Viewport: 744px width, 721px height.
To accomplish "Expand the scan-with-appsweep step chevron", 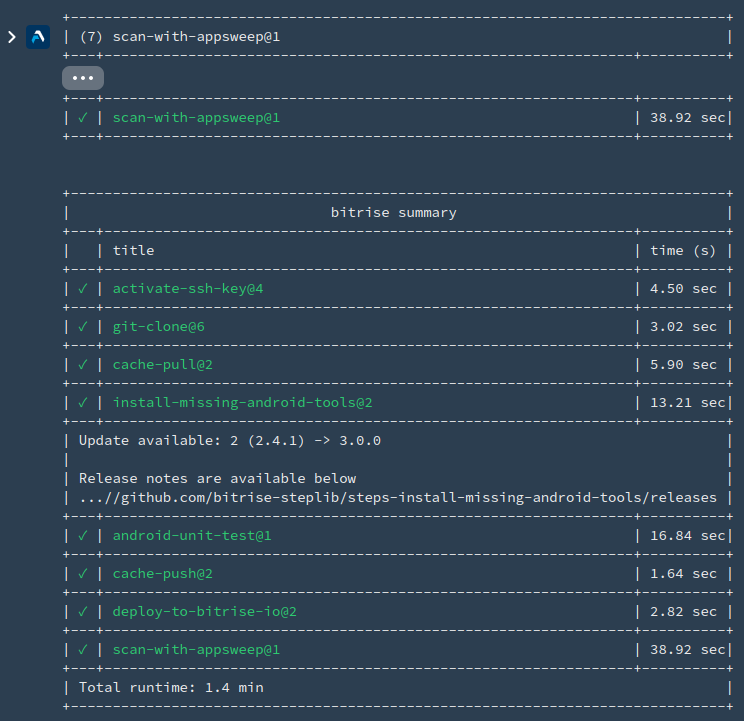I will (x=12, y=37).
